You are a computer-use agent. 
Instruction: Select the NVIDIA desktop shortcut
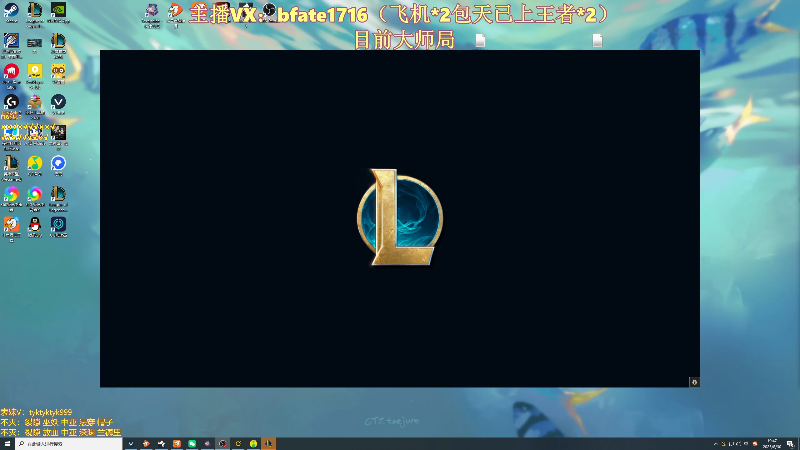[x=58, y=10]
